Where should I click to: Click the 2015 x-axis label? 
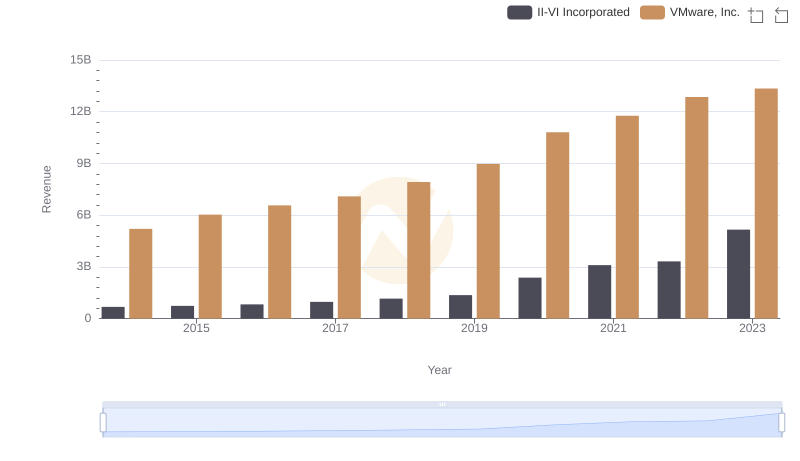tap(196, 328)
